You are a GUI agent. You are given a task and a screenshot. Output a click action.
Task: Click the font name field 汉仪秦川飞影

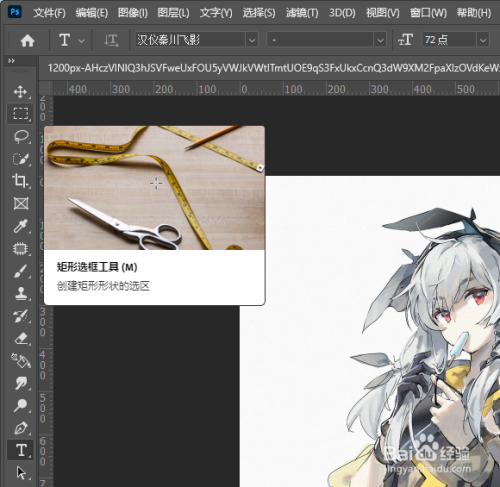(191, 40)
